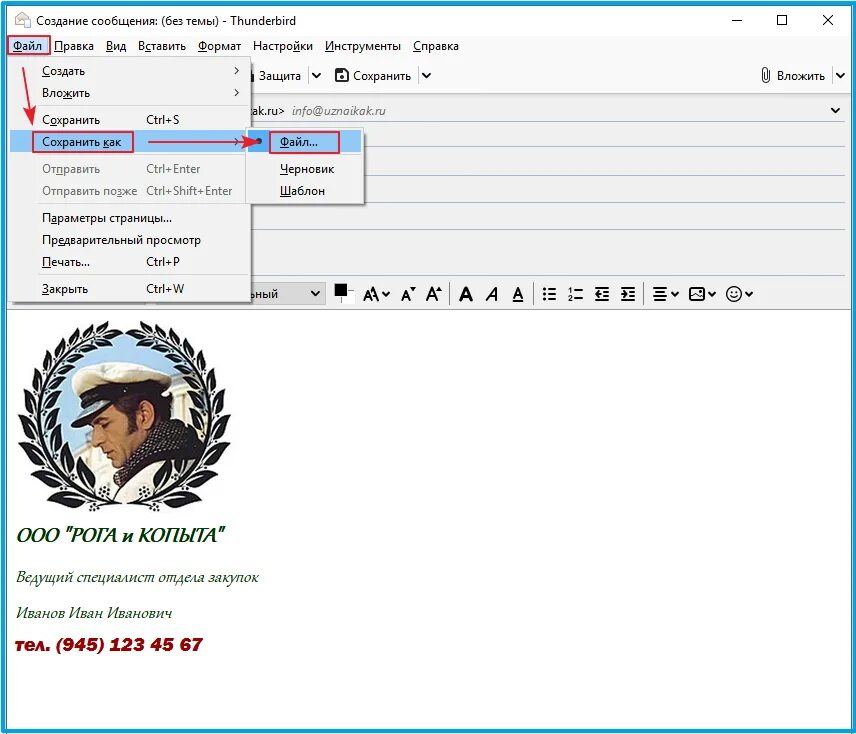Expand the text alignment dropdown
This screenshot has height=734, width=856.
coord(675,293)
